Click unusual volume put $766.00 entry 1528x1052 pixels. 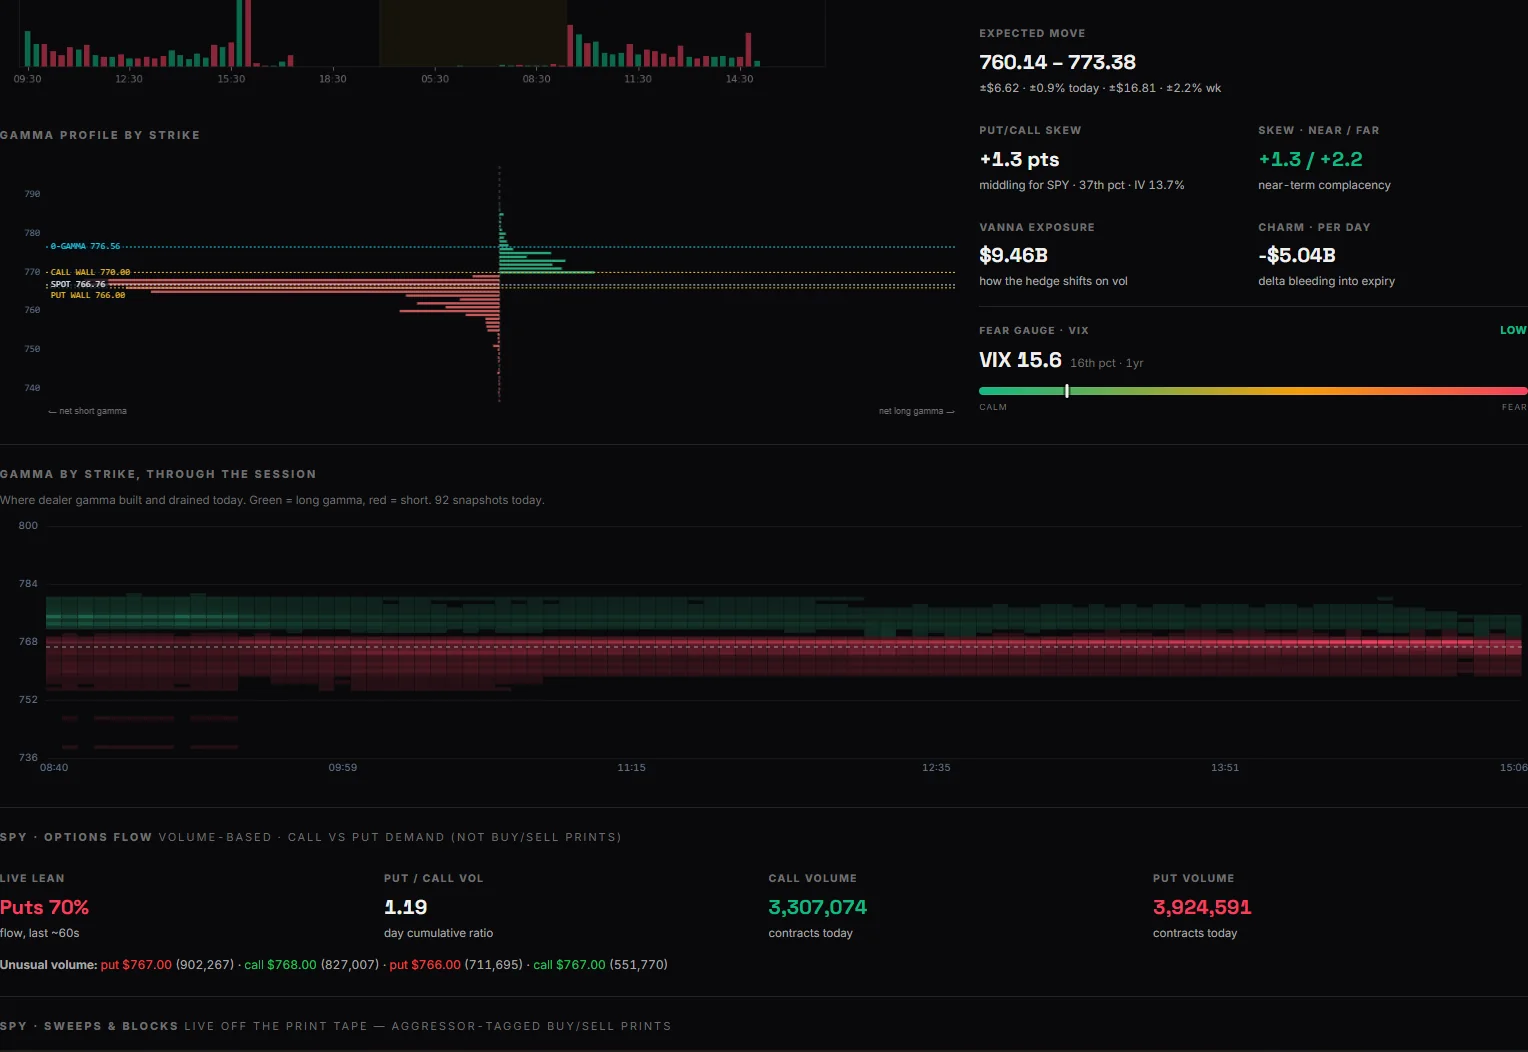point(456,965)
